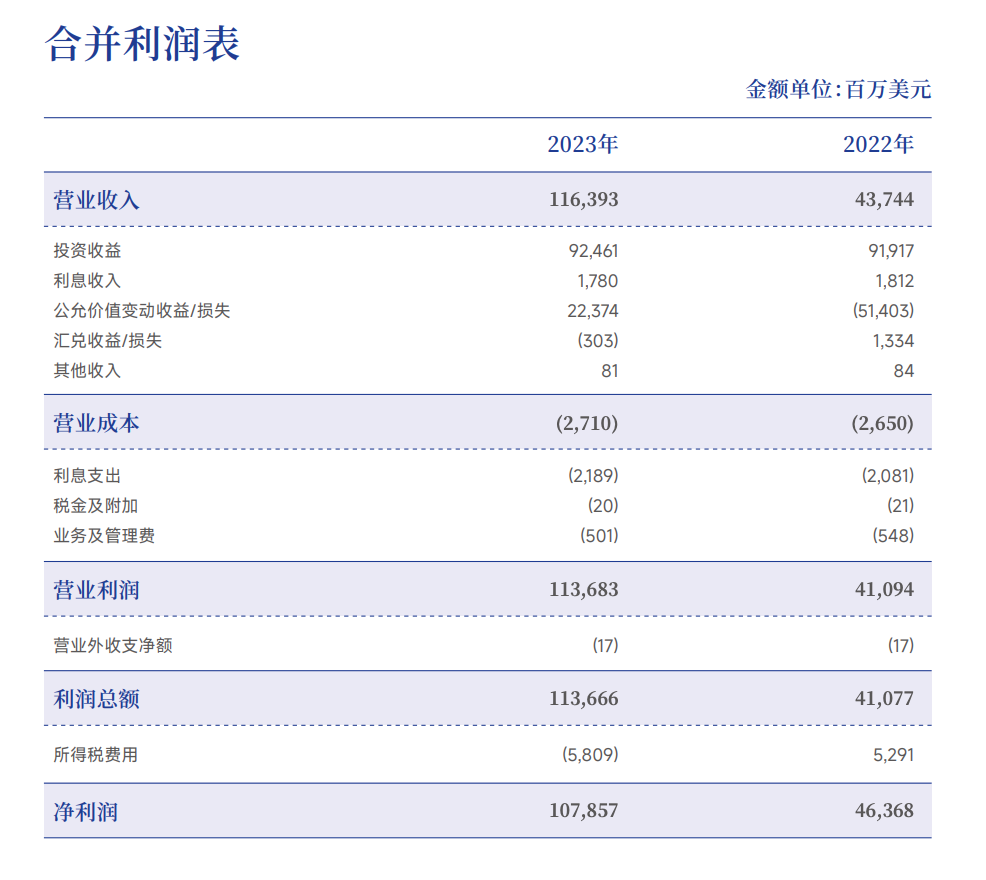The image size is (986, 880).
Task: Click the 利息收入 value 1,780
Action: (598, 281)
